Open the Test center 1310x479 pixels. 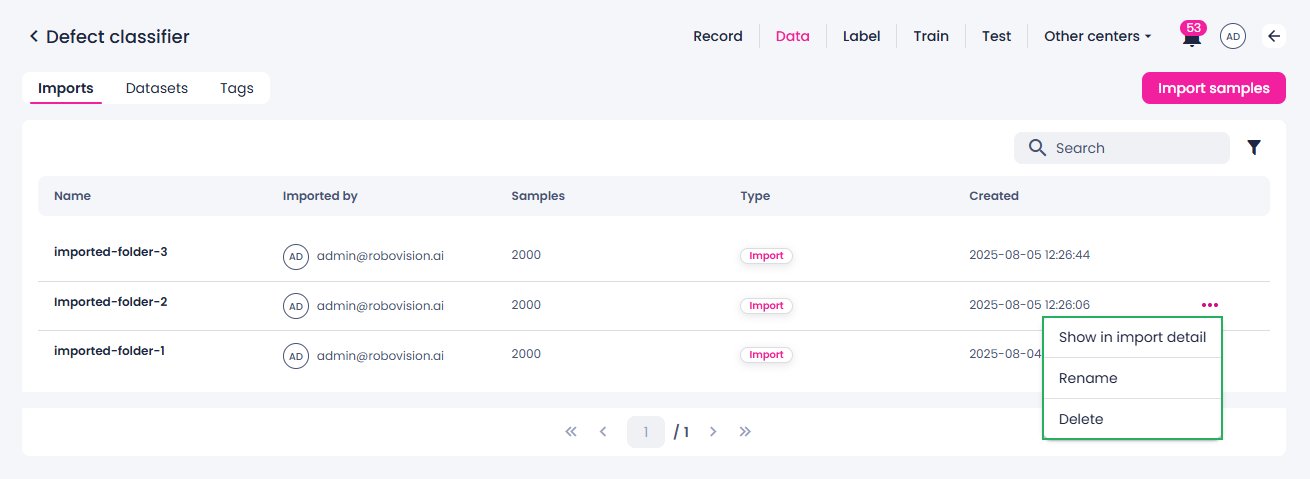997,36
